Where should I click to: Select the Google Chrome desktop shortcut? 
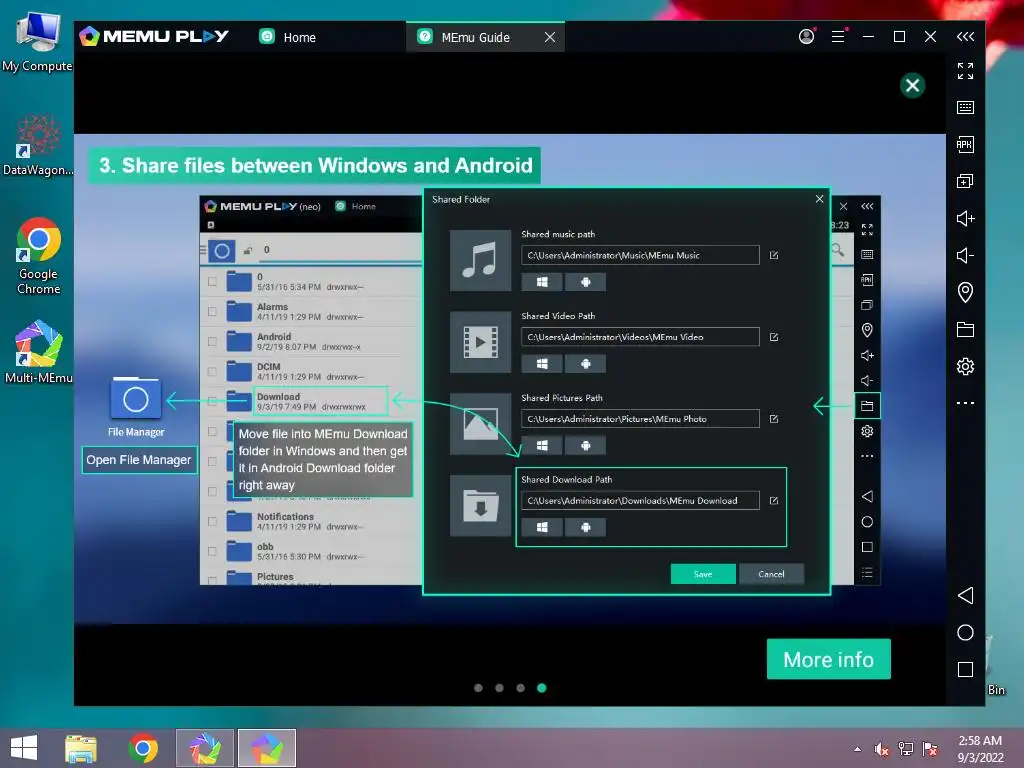(x=38, y=257)
